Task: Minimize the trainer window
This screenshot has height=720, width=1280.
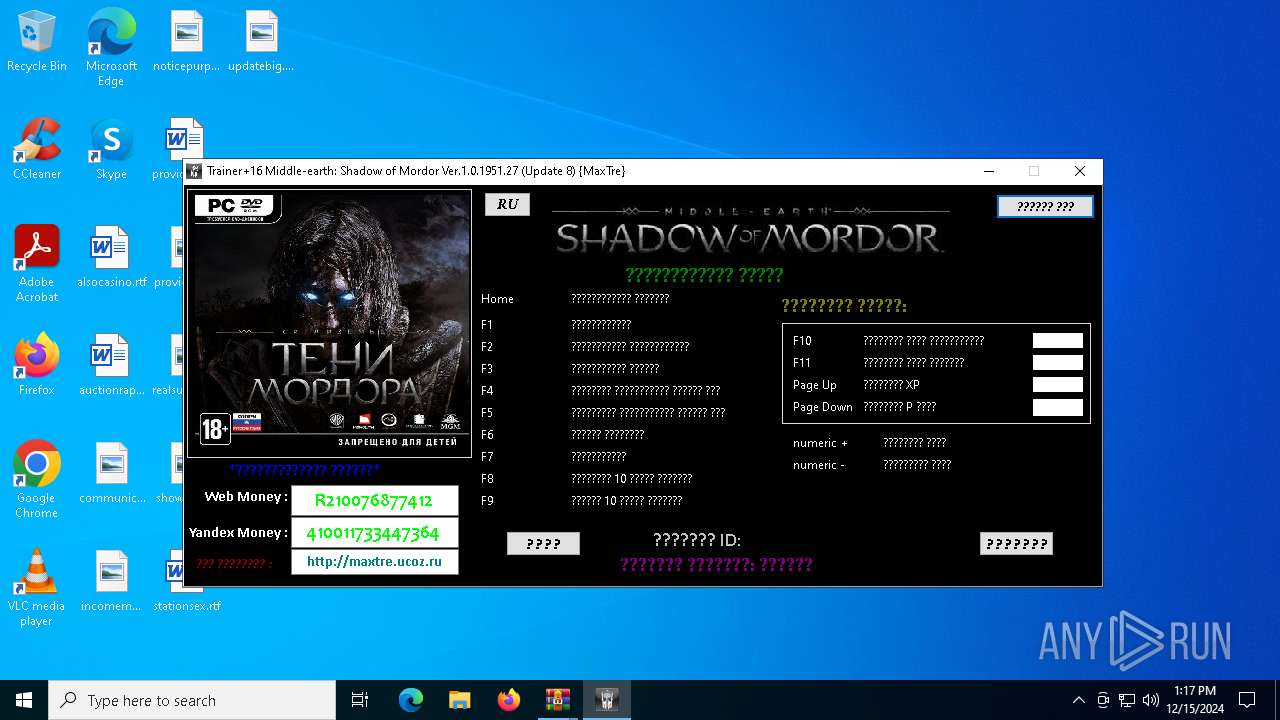Action: (989, 171)
